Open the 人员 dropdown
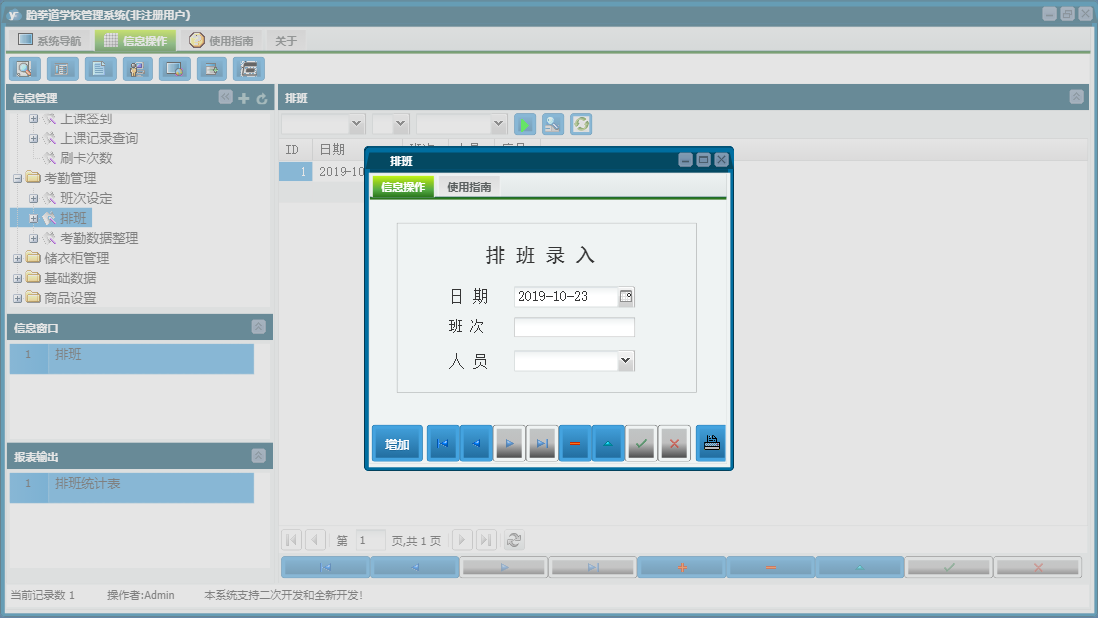 point(625,361)
